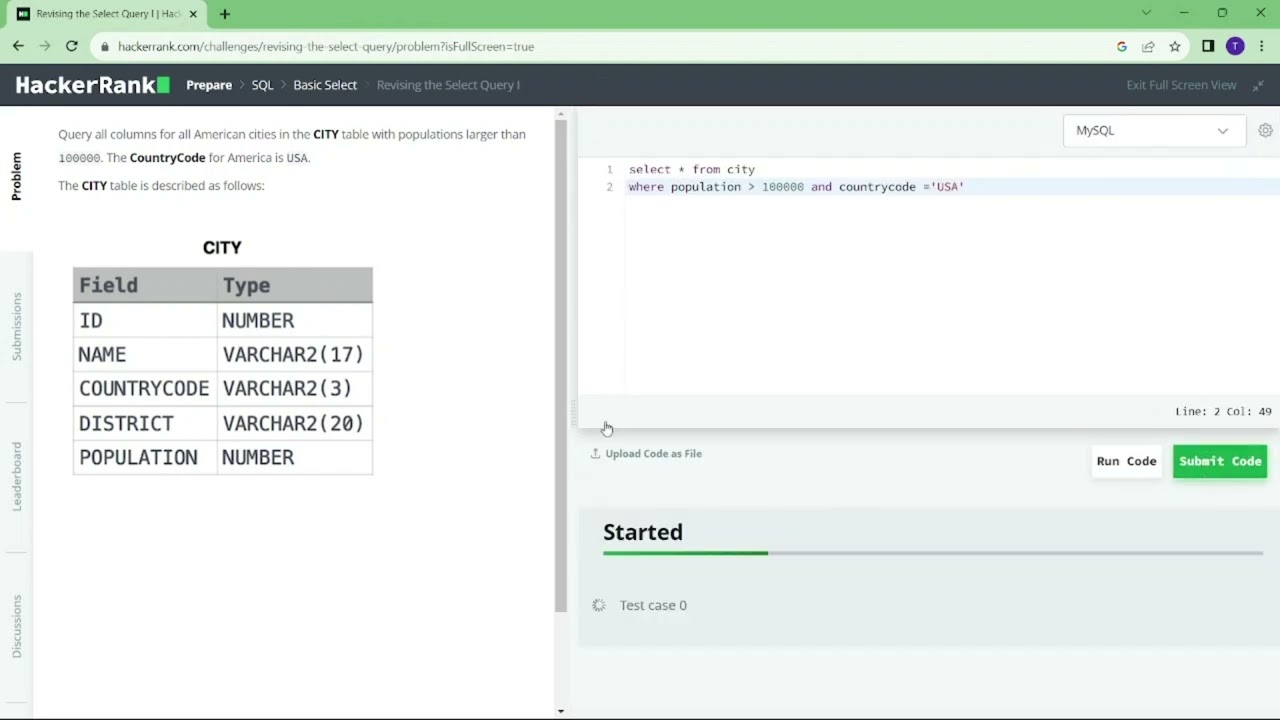Open the browser side panel

tap(1208, 46)
